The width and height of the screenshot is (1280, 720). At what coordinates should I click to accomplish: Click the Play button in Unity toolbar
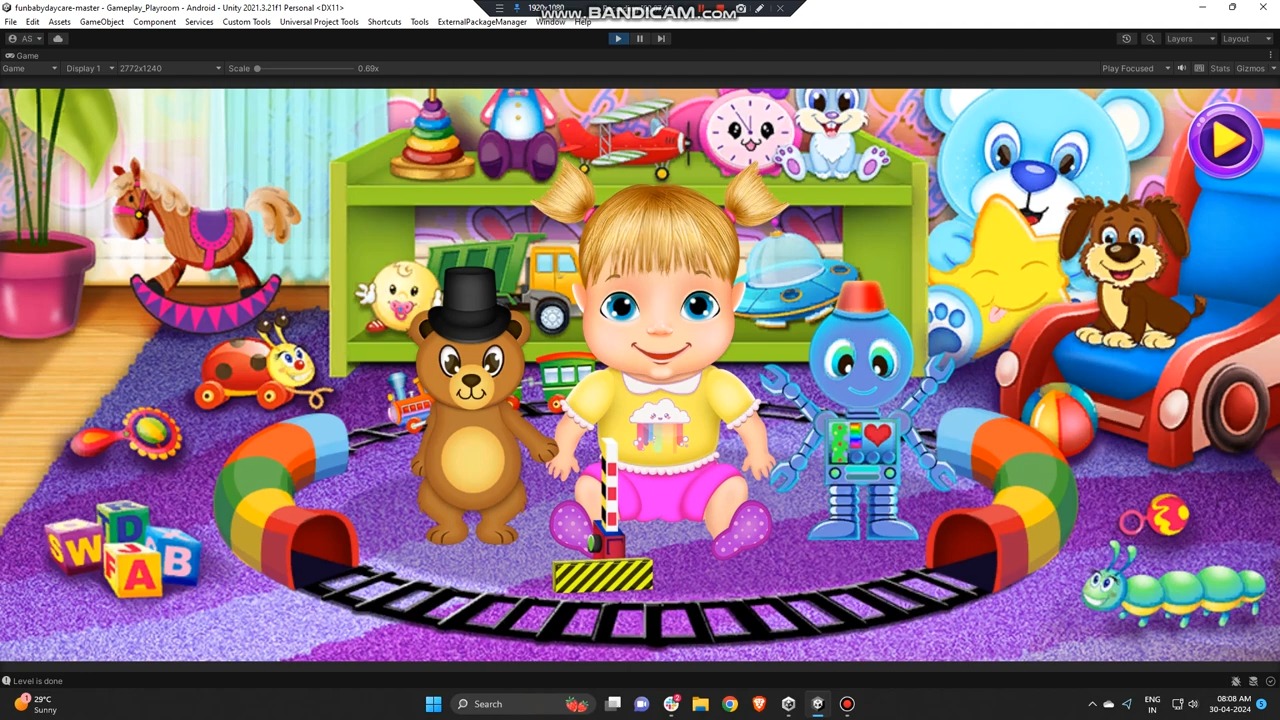click(618, 39)
